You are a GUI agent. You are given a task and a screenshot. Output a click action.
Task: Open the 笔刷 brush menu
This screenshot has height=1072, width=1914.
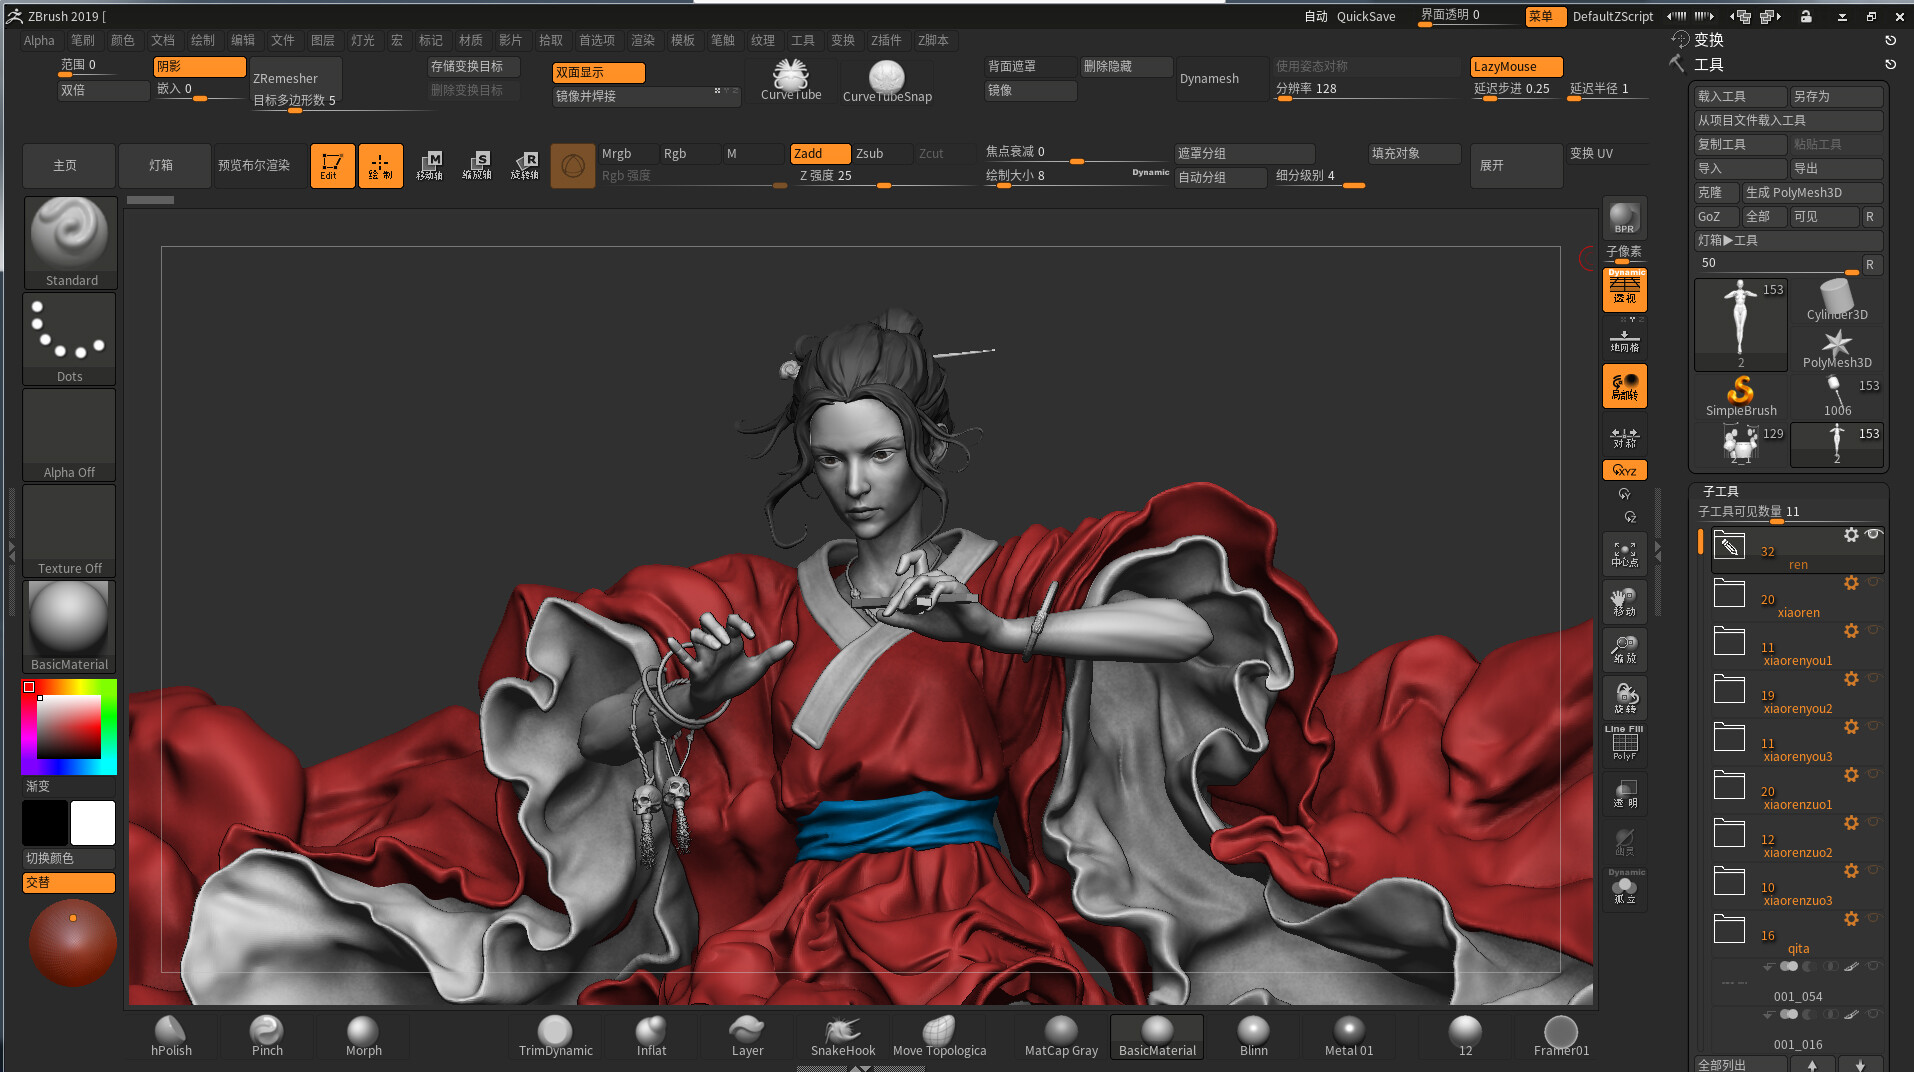83,40
